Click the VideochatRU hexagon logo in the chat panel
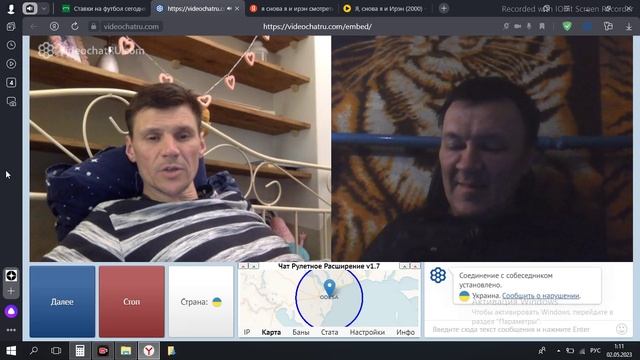This screenshot has height=360, width=640. pos(438,275)
